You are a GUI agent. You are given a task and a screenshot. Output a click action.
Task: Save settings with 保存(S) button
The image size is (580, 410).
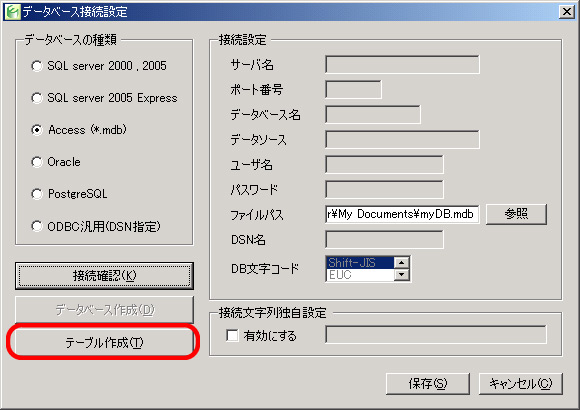click(428, 384)
